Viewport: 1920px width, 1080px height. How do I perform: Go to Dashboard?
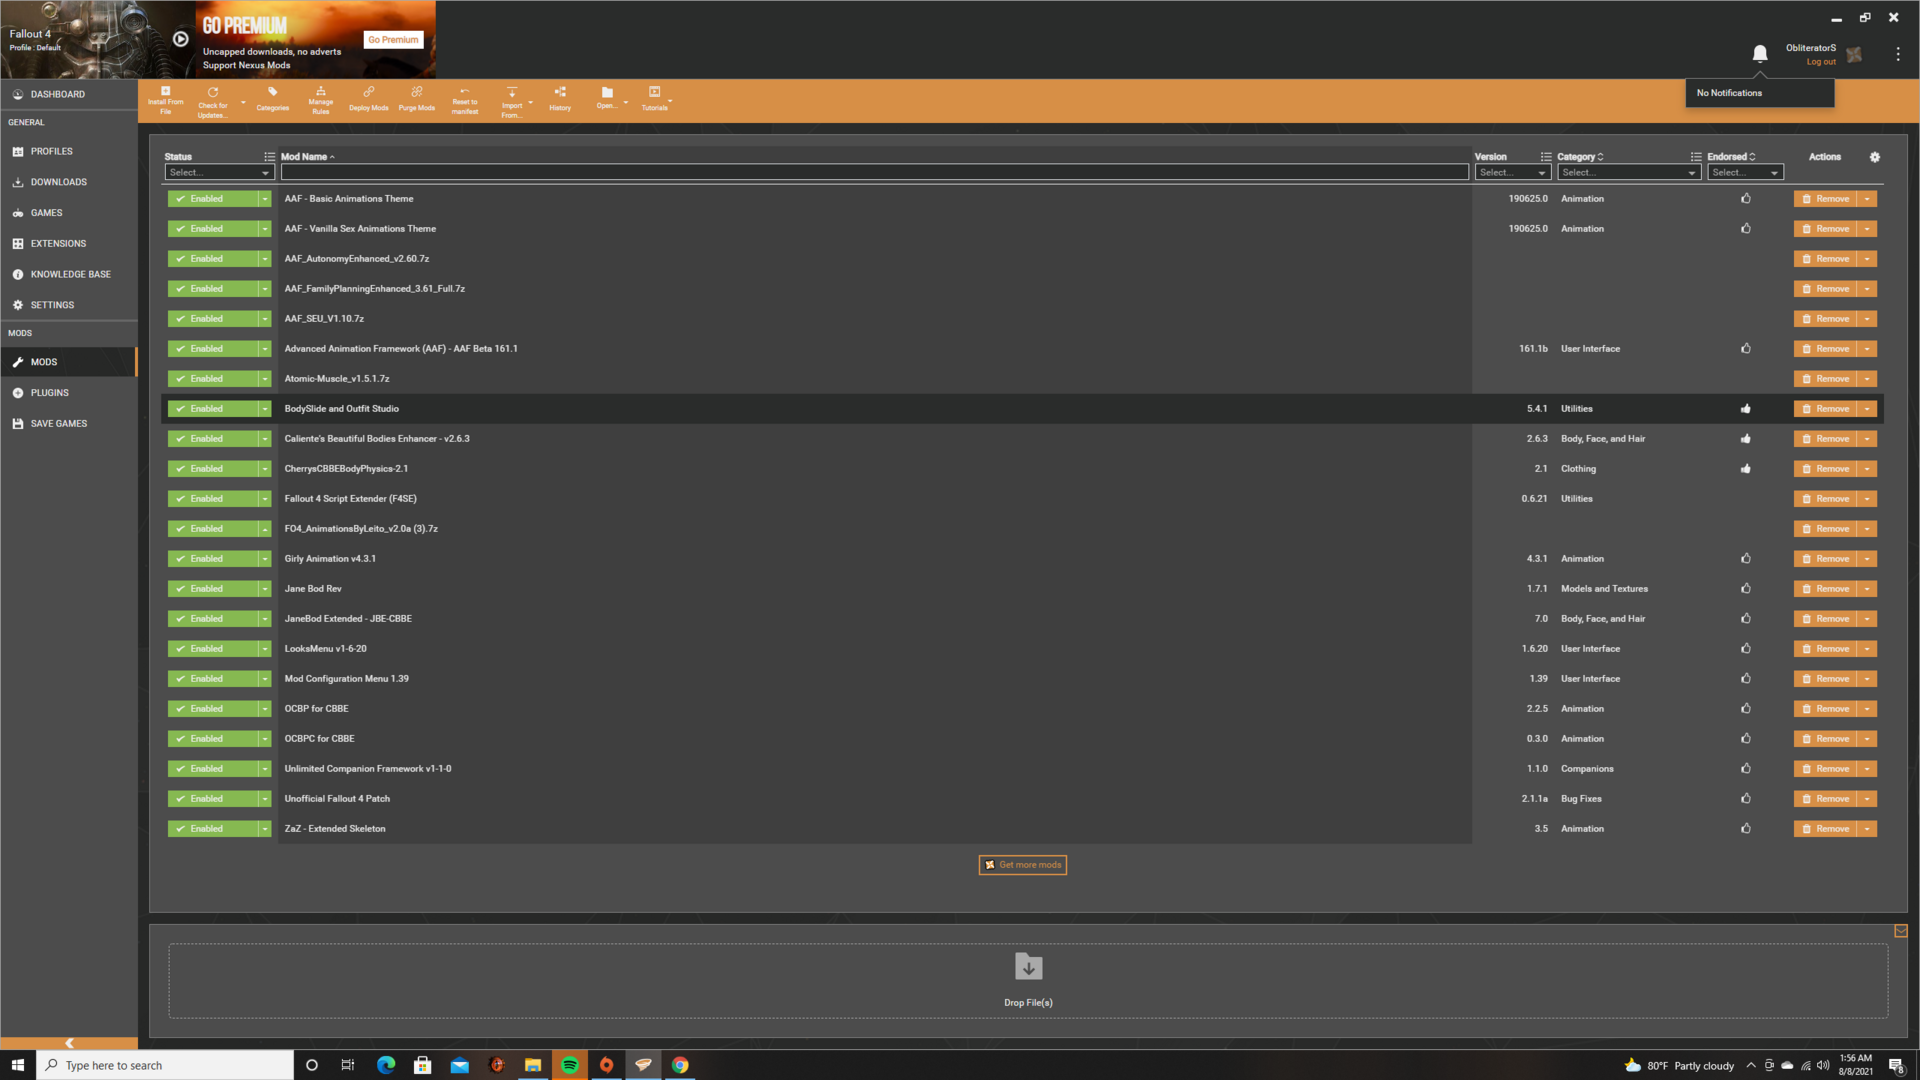click(x=69, y=94)
